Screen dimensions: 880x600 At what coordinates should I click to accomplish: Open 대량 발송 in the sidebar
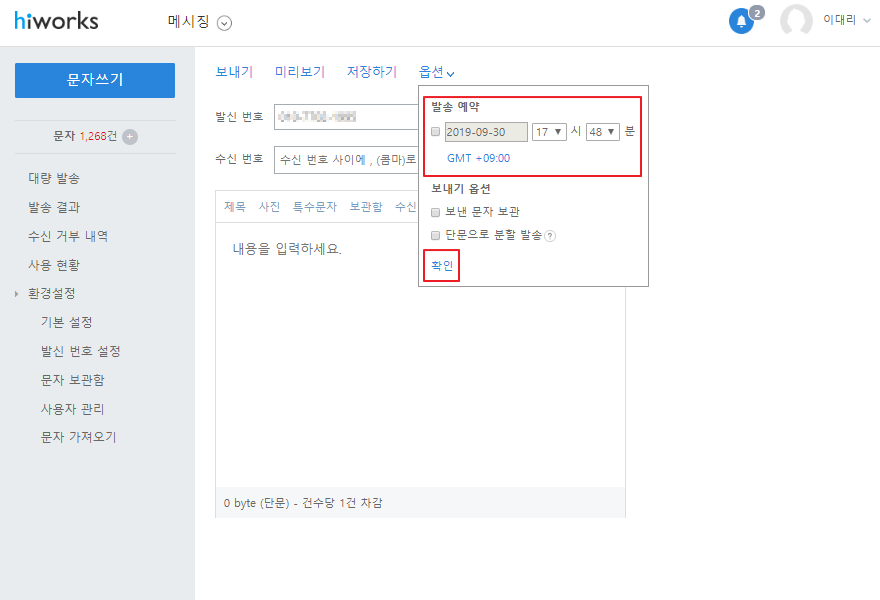(x=54, y=178)
